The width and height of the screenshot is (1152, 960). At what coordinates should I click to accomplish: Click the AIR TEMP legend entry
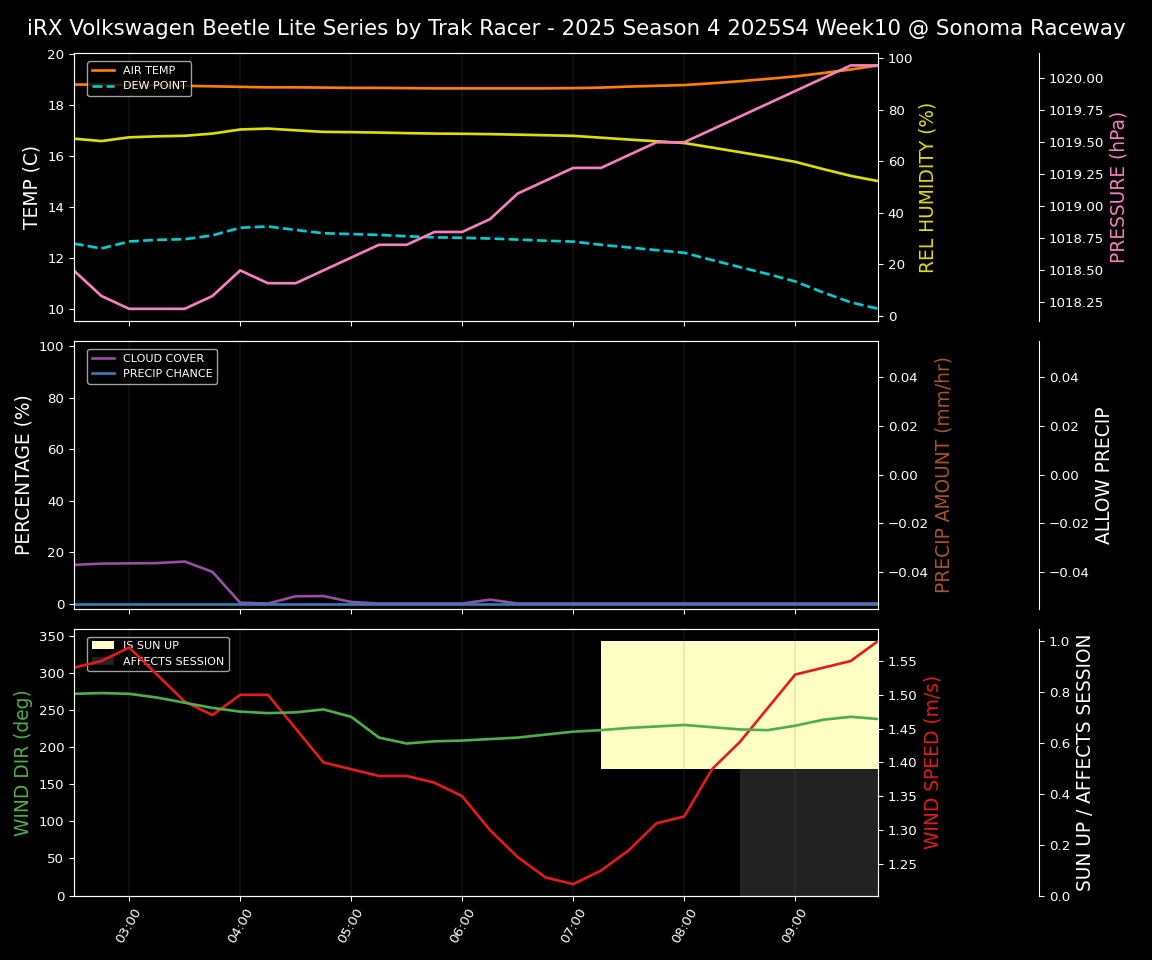click(x=148, y=71)
